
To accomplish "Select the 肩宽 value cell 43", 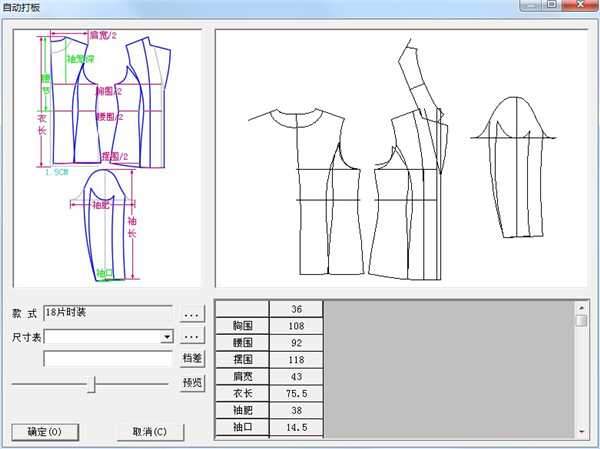I will (296, 377).
